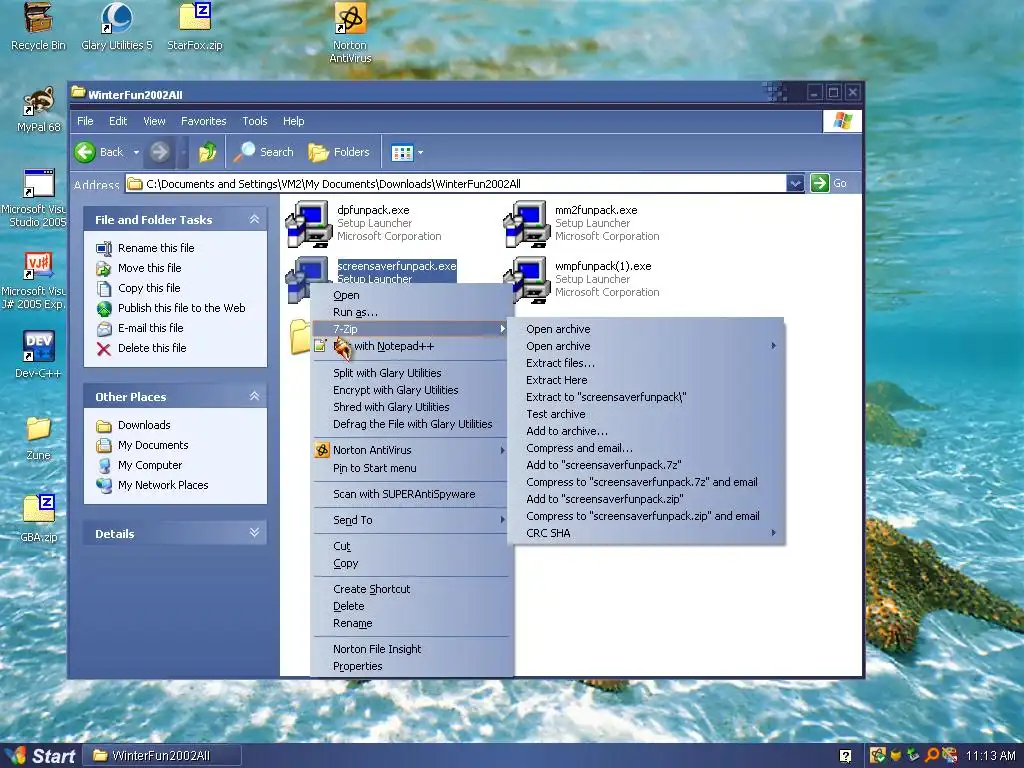Select the Glary Utilities 5 desktop shortcut
Screen dimensions: 1024x768
coord(116,27)
